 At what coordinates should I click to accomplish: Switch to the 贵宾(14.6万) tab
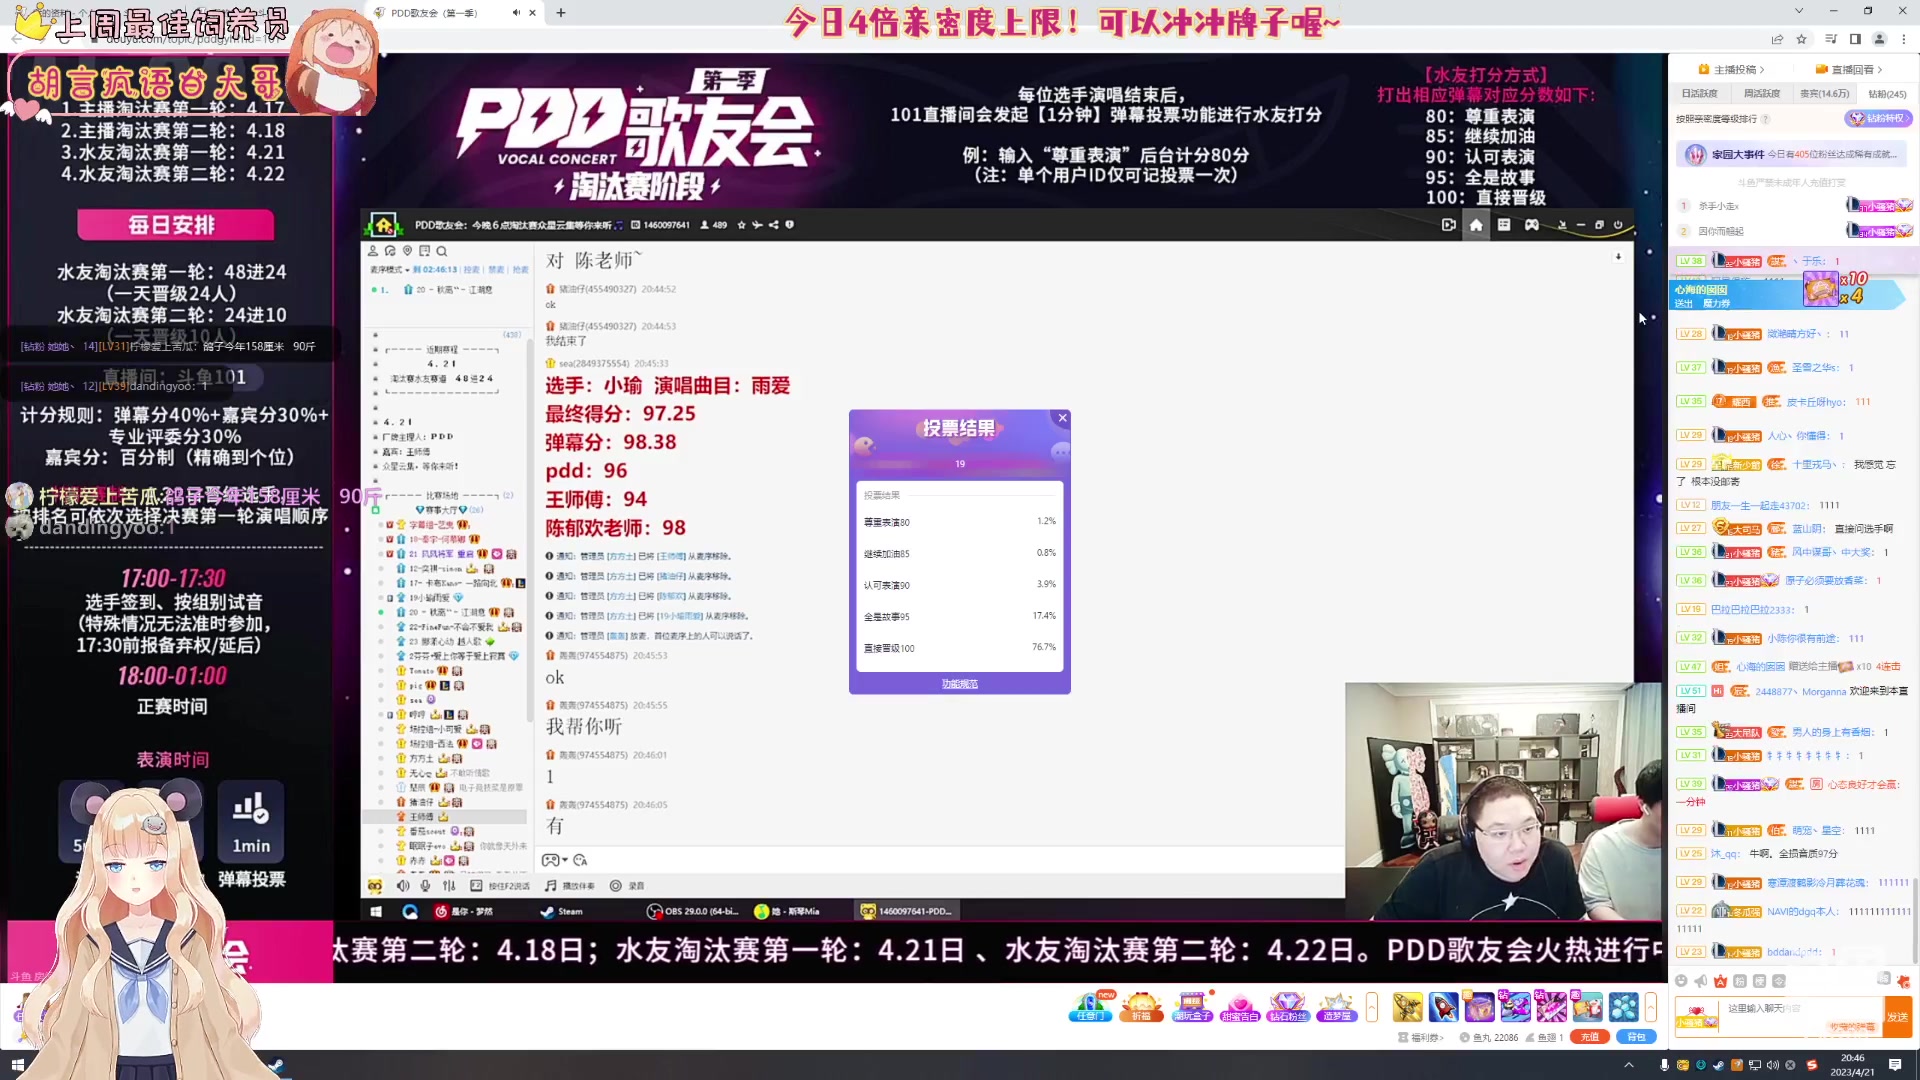click(1825, 94)
